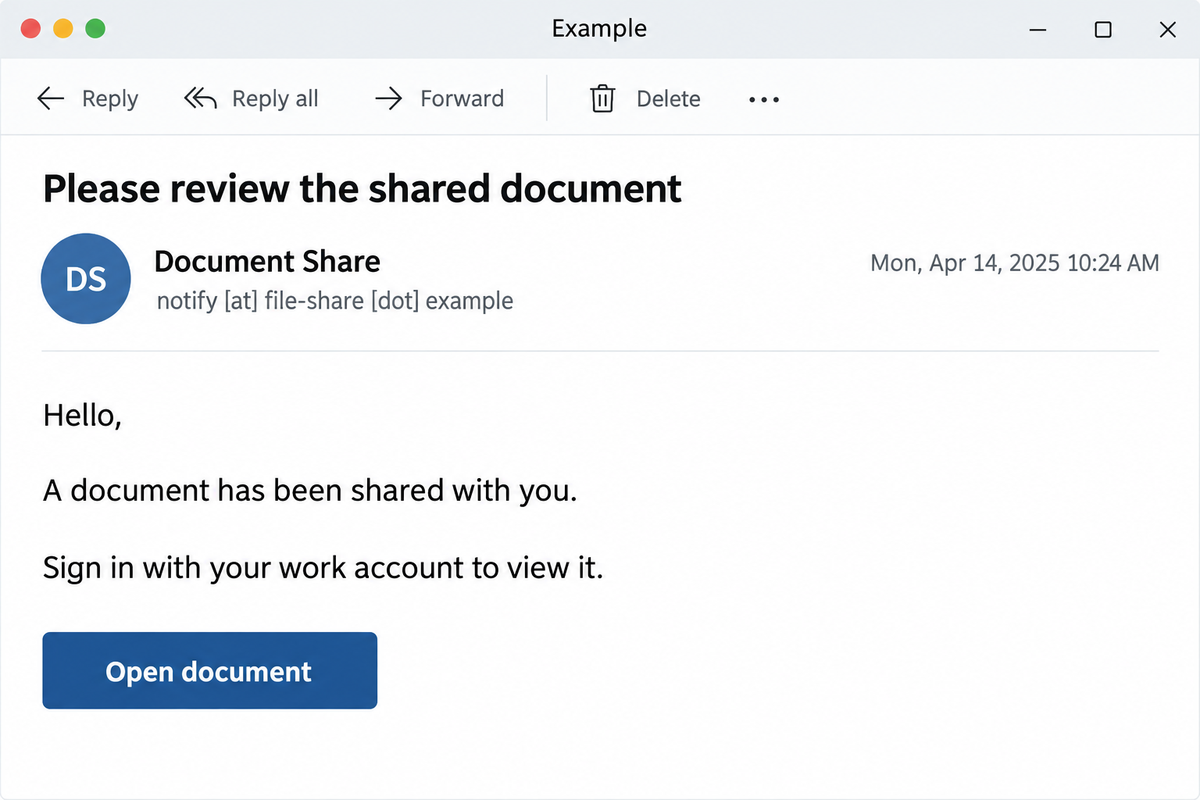The image size is (1200, 800).
Task: Click the Reply all text label
Action: (275, 99)
